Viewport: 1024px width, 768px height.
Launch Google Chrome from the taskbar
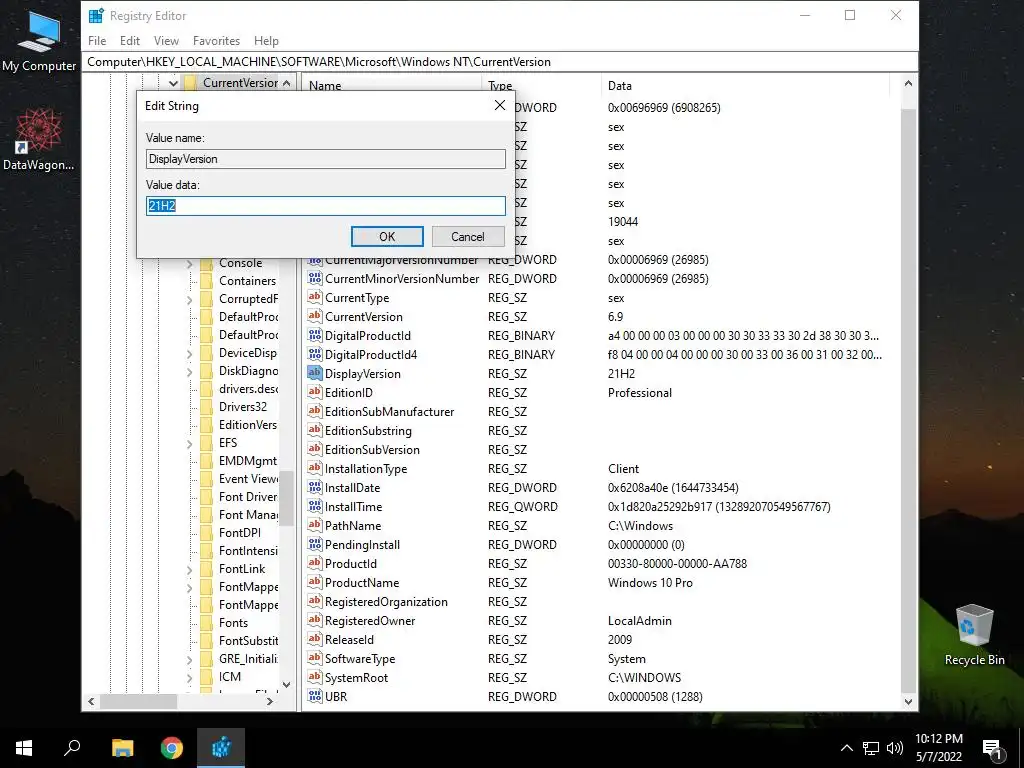tap(172, 748)
